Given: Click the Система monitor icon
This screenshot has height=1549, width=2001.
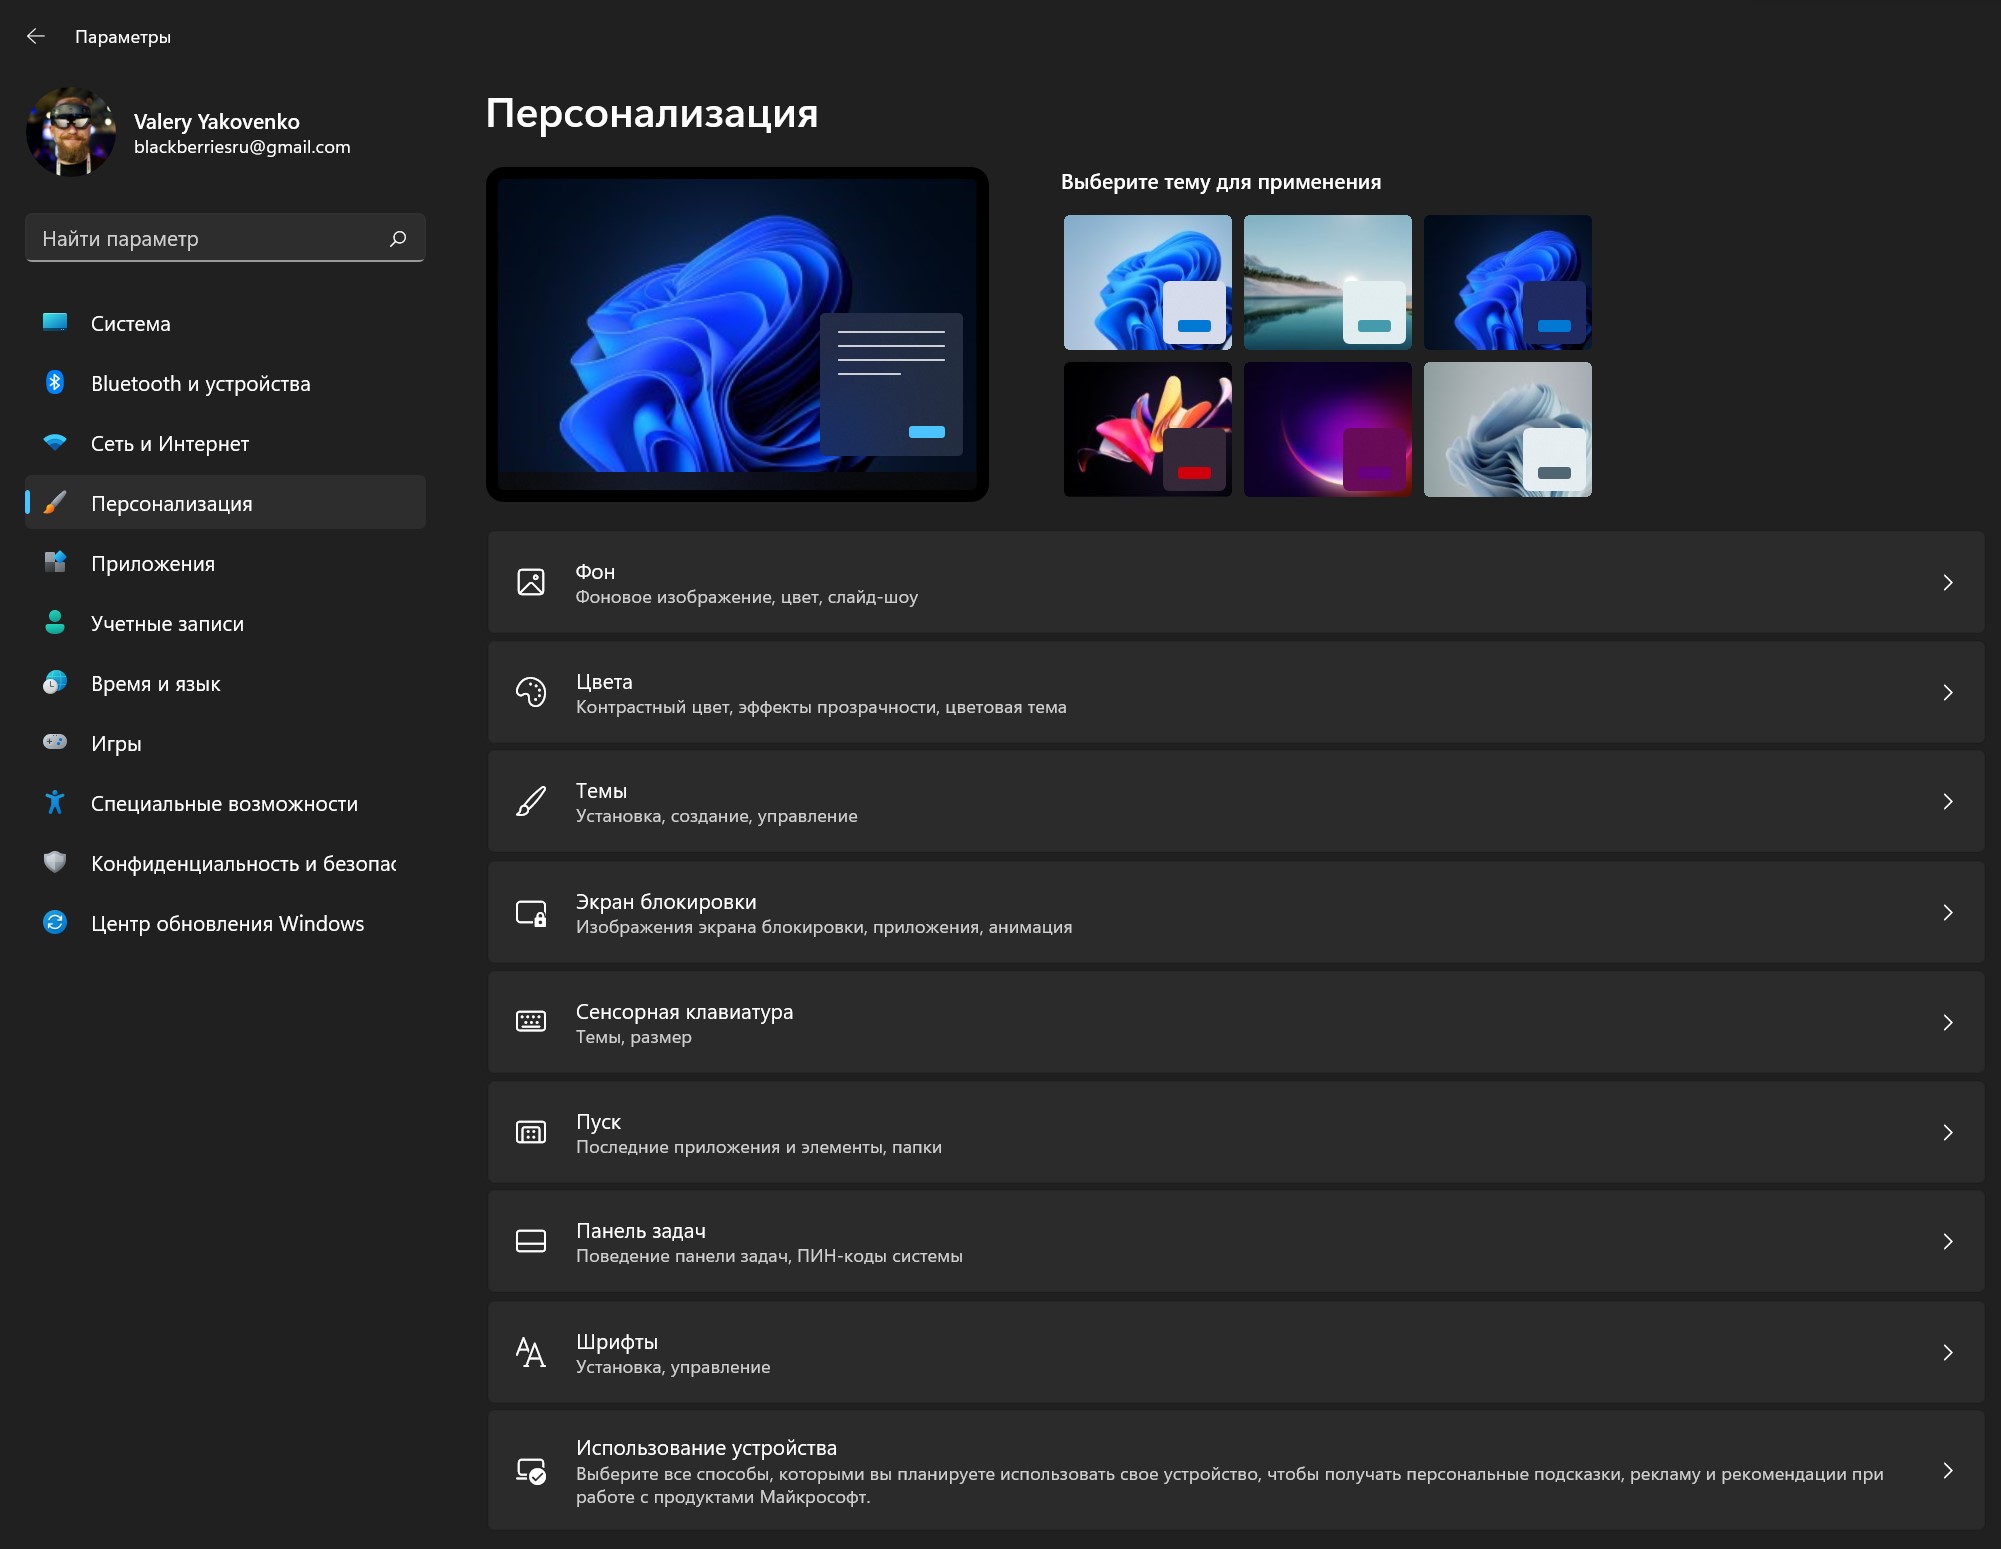Looking at the screenshot, I should coord(55,323).
